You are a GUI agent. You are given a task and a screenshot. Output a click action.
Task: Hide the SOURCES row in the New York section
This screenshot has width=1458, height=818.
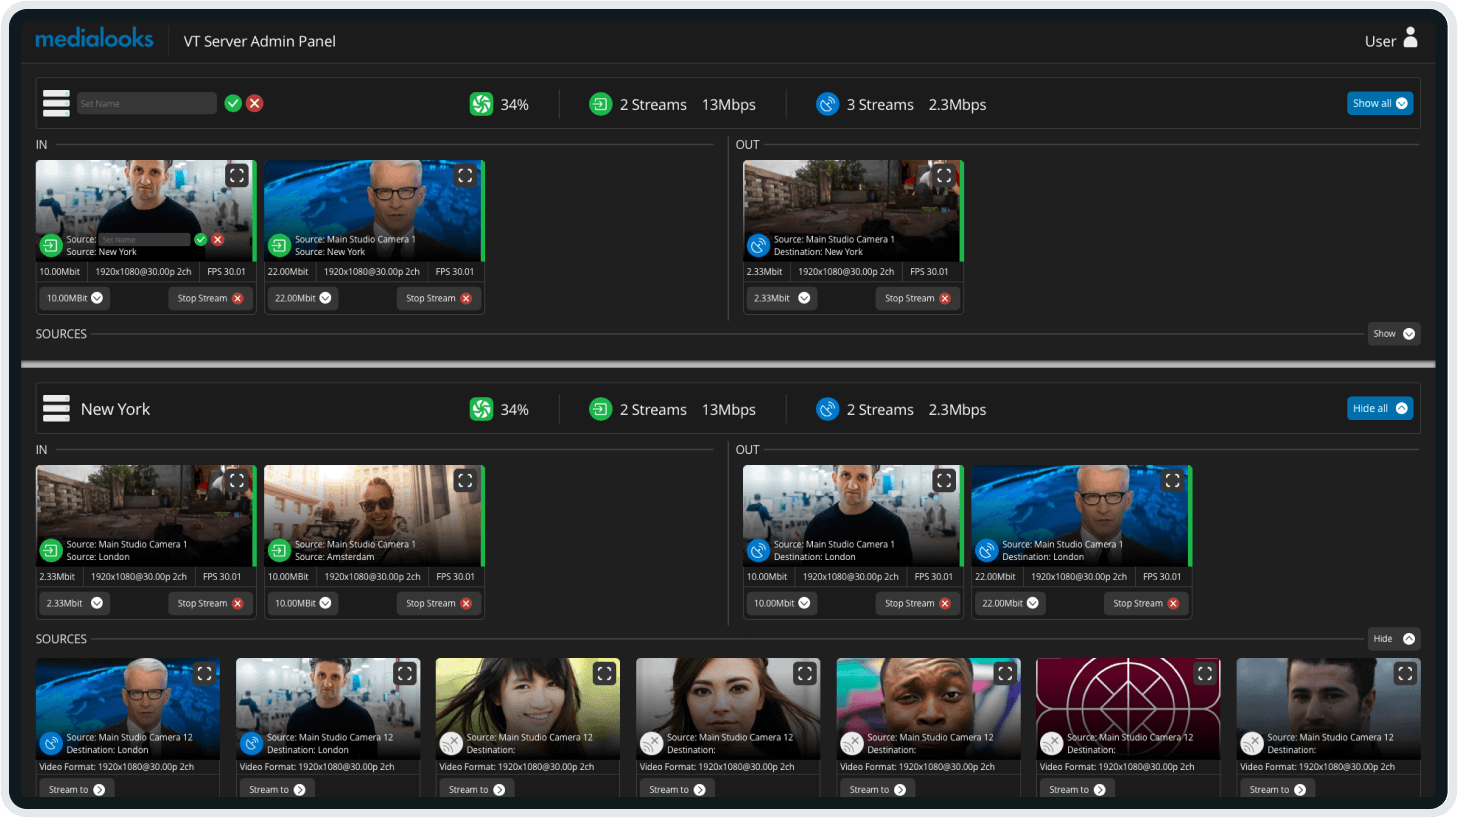pos(1393,638)
